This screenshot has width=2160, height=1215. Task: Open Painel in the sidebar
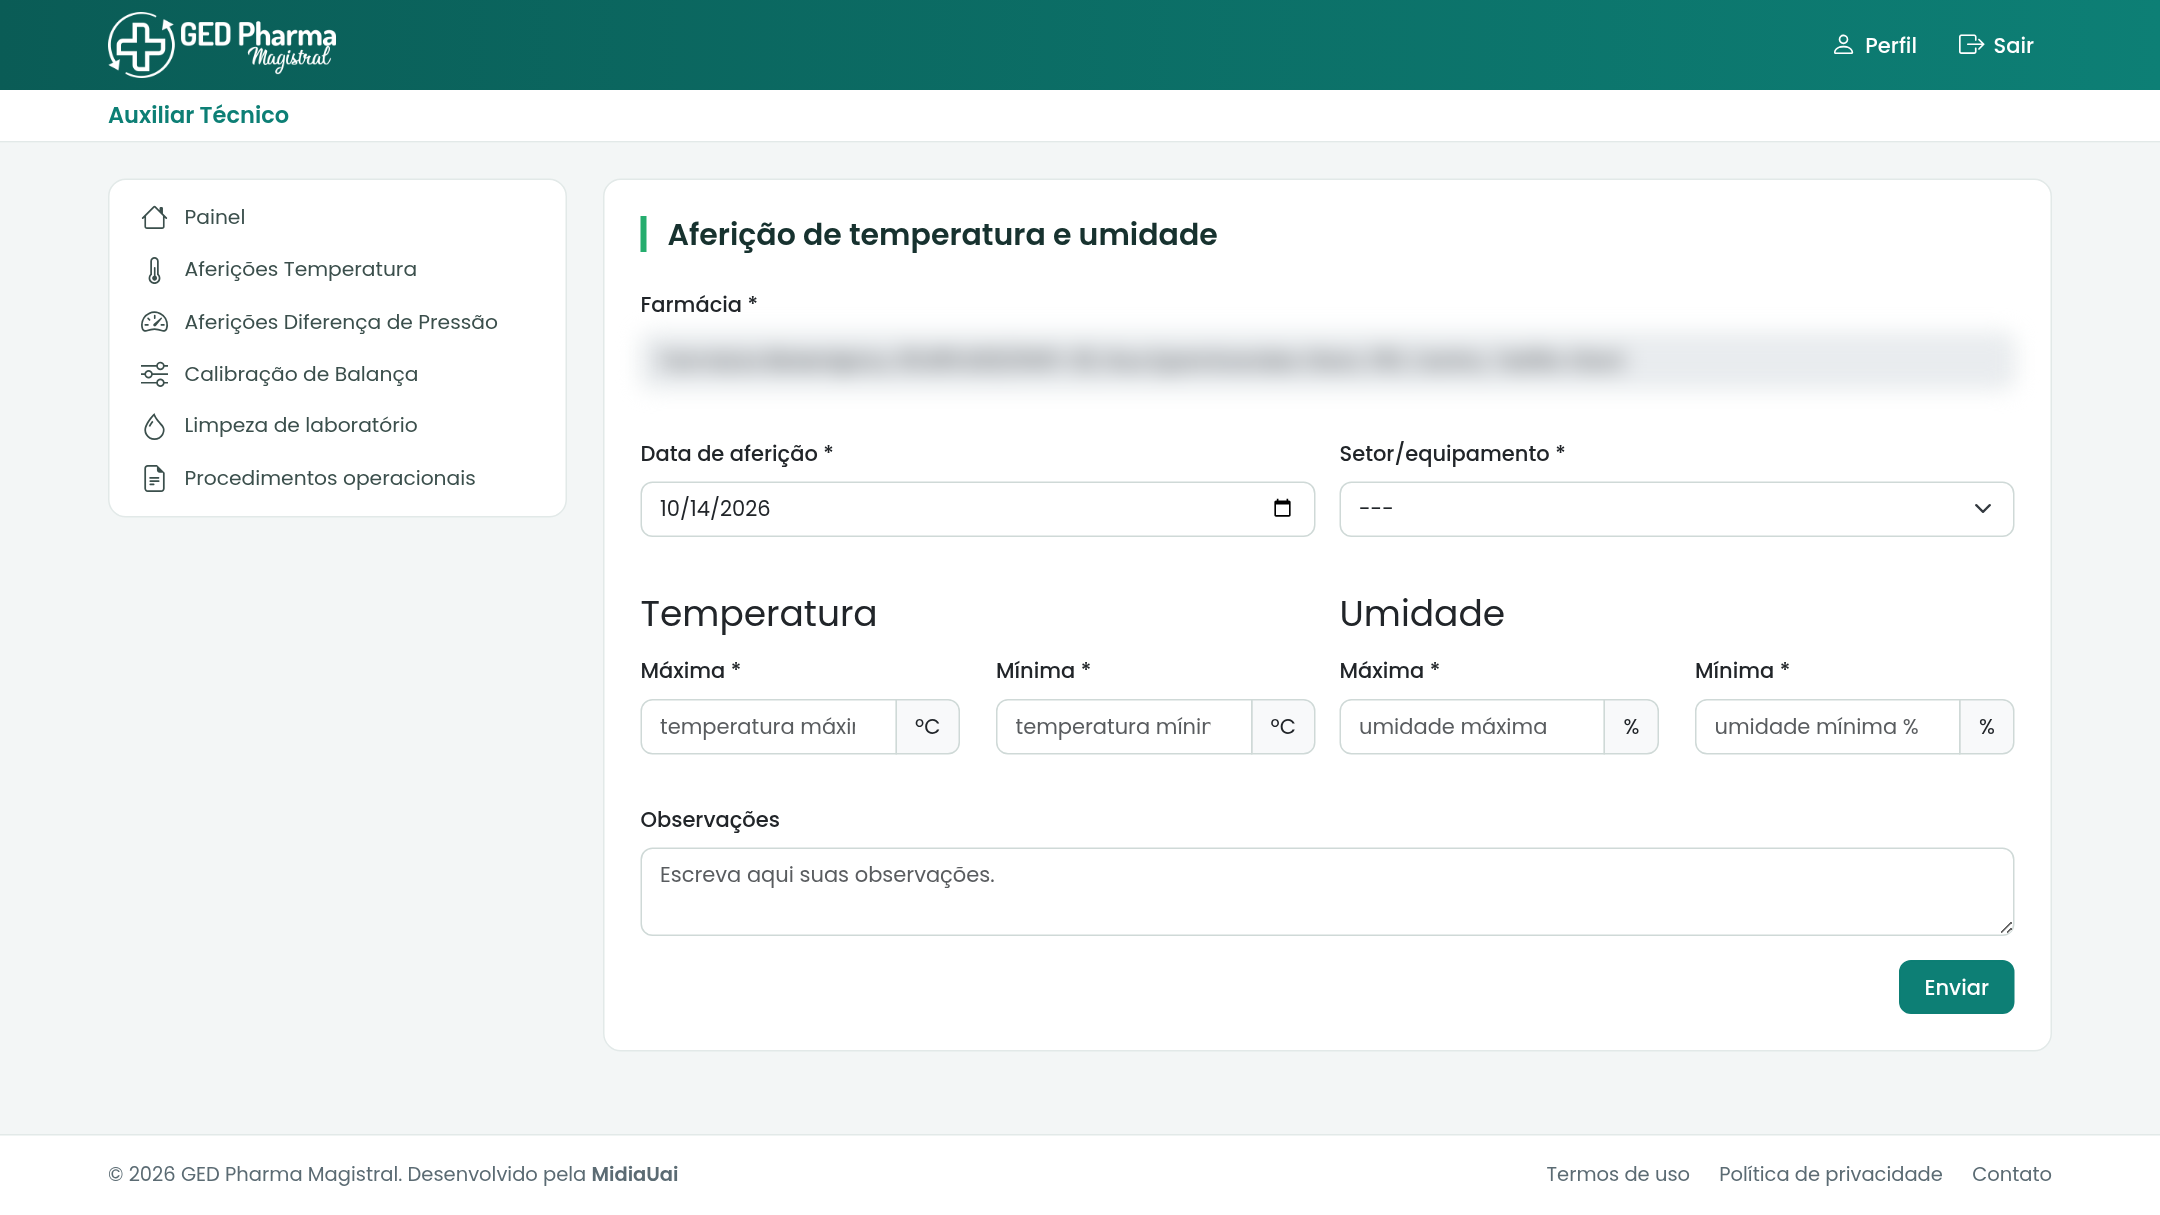click(x=214, y=217)
